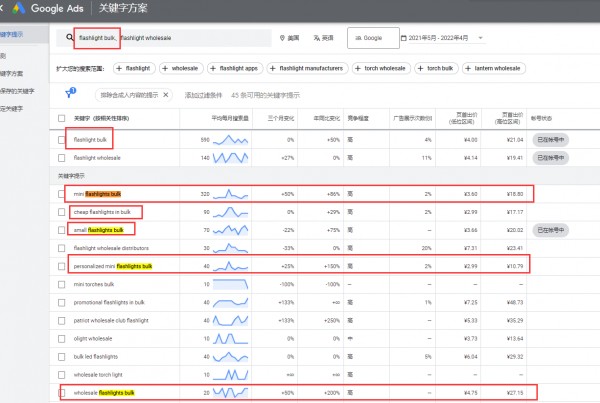Sort by the 页首出价 (低位区间) column header
Image resolution: width=600 pixels, height=403 pixels.
463,118
